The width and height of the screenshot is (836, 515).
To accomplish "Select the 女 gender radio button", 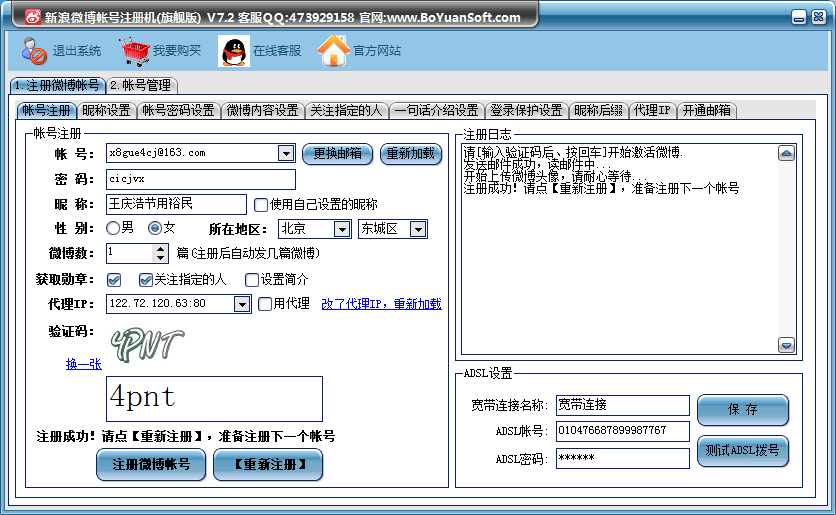I will click(x=155, y=228).
